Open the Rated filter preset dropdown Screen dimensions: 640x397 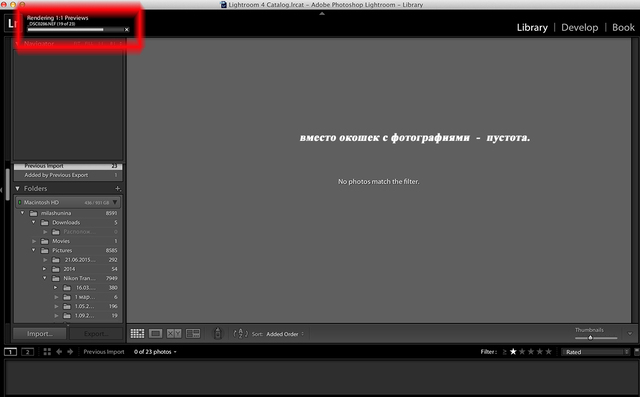click(596, 352)
